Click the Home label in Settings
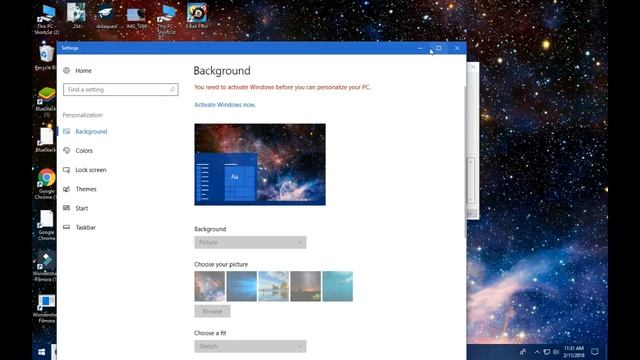Screen dimensions: 640x360 click(83, 71)
